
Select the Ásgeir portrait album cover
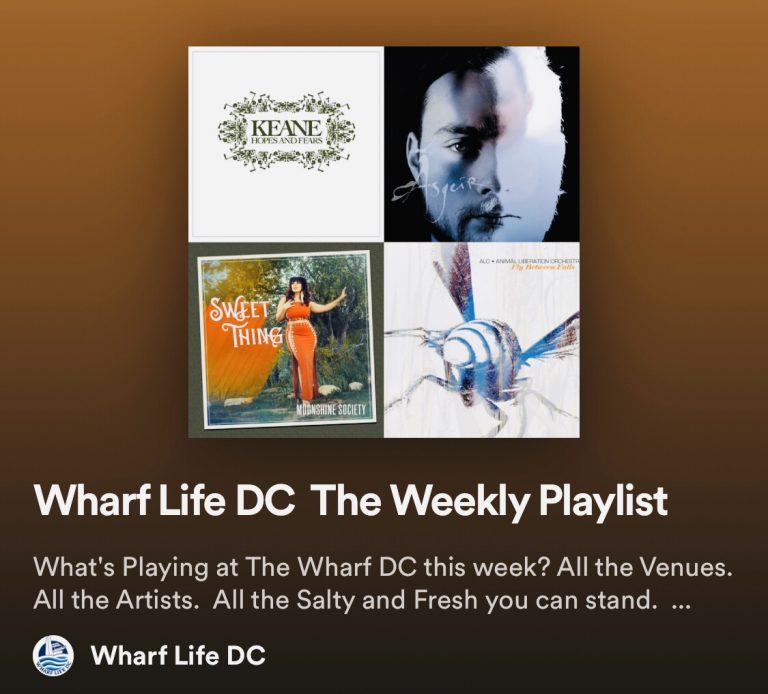[x=482, y=144]
